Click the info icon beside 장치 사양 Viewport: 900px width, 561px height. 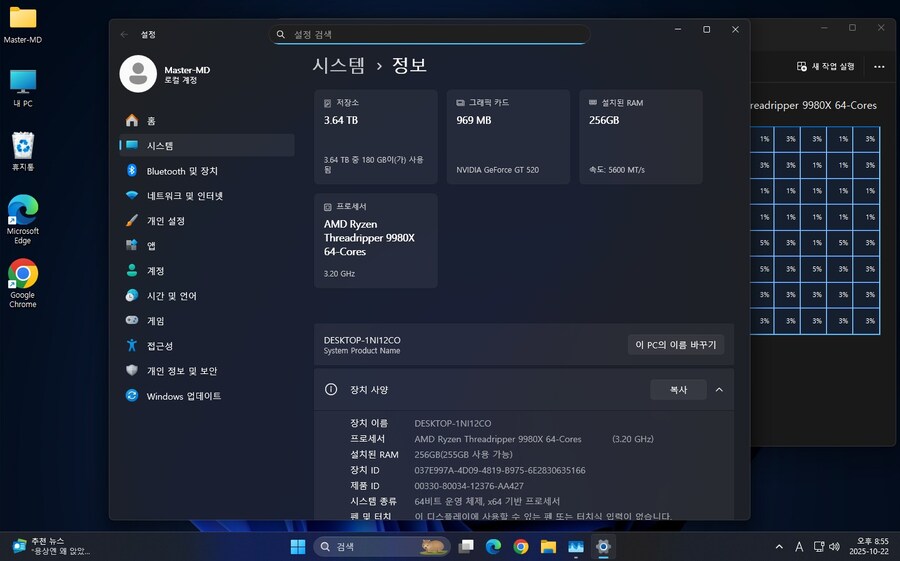331,389
